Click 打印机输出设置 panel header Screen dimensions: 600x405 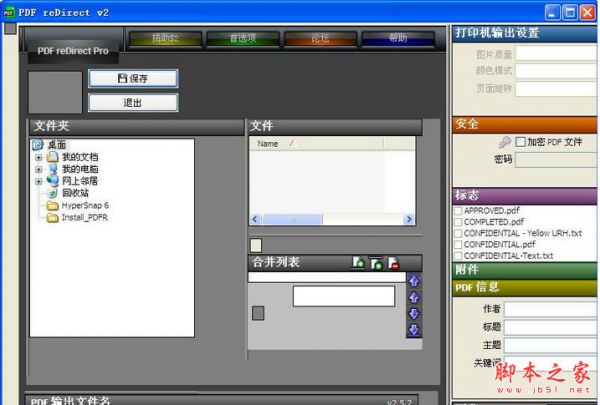[524, 33]
